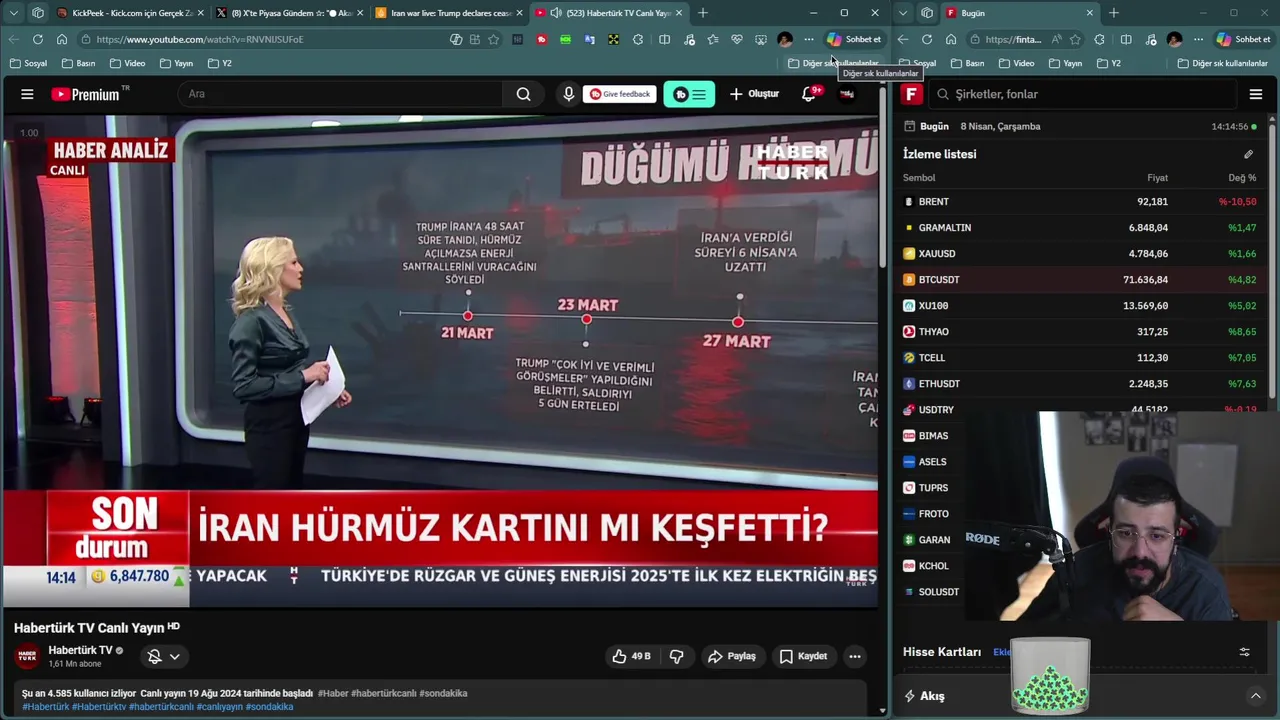
Task: Select the ETHUSDT watchlist row
Action: point(1080,383)
